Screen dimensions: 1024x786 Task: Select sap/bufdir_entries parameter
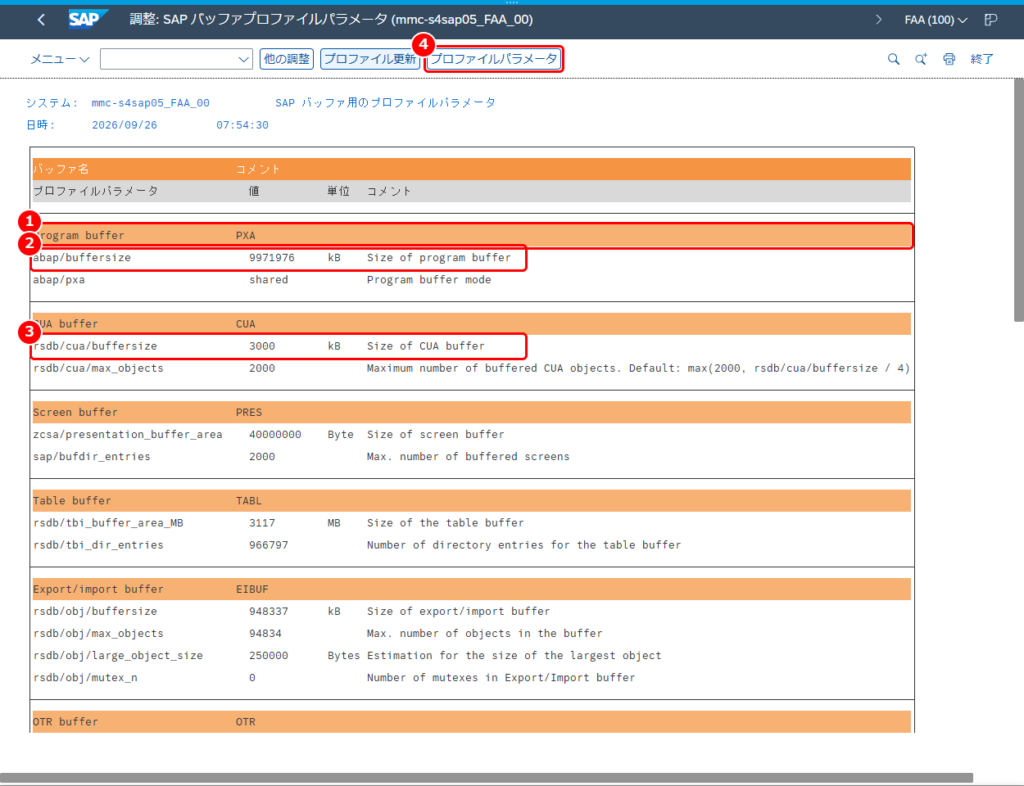pyautogui.click(x=91, y=456)
